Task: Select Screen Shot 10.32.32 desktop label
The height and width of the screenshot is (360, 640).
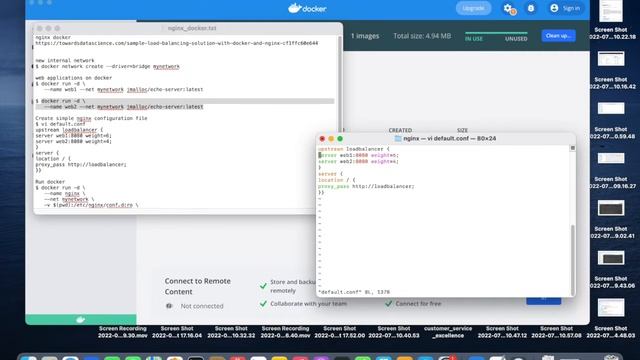Action: coord(231,332)
